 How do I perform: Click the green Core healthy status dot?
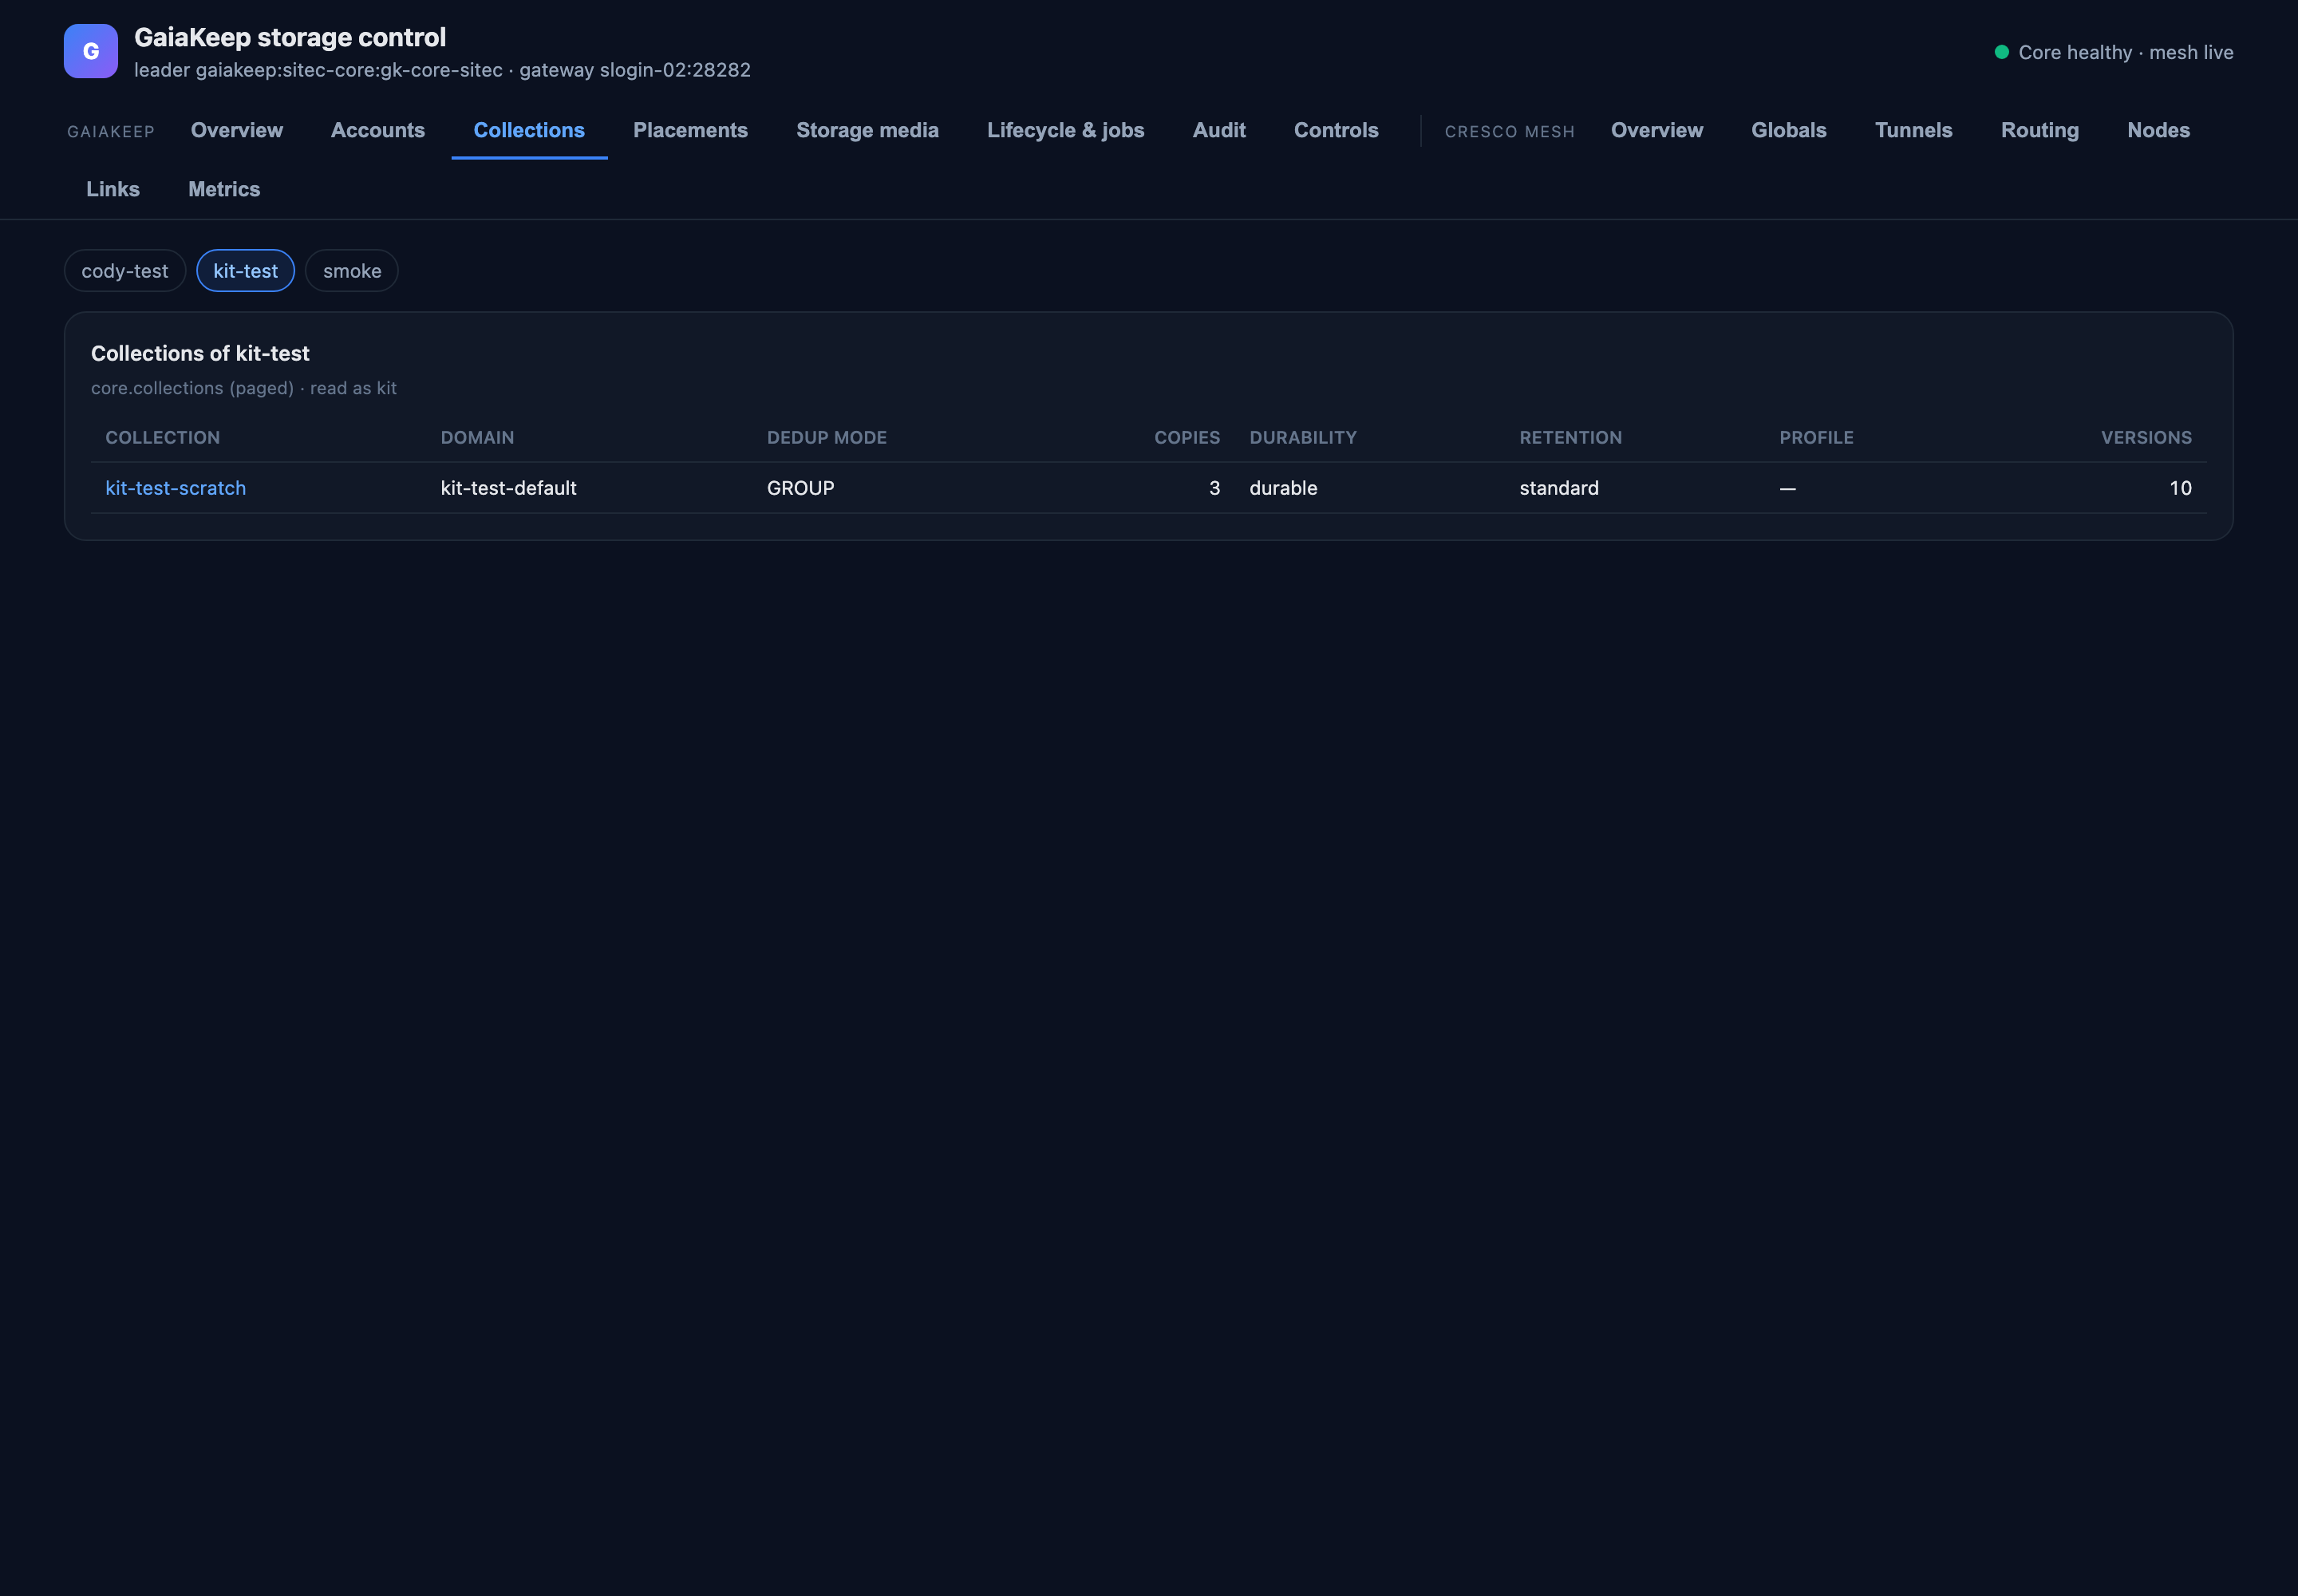tap(2001, 52)
